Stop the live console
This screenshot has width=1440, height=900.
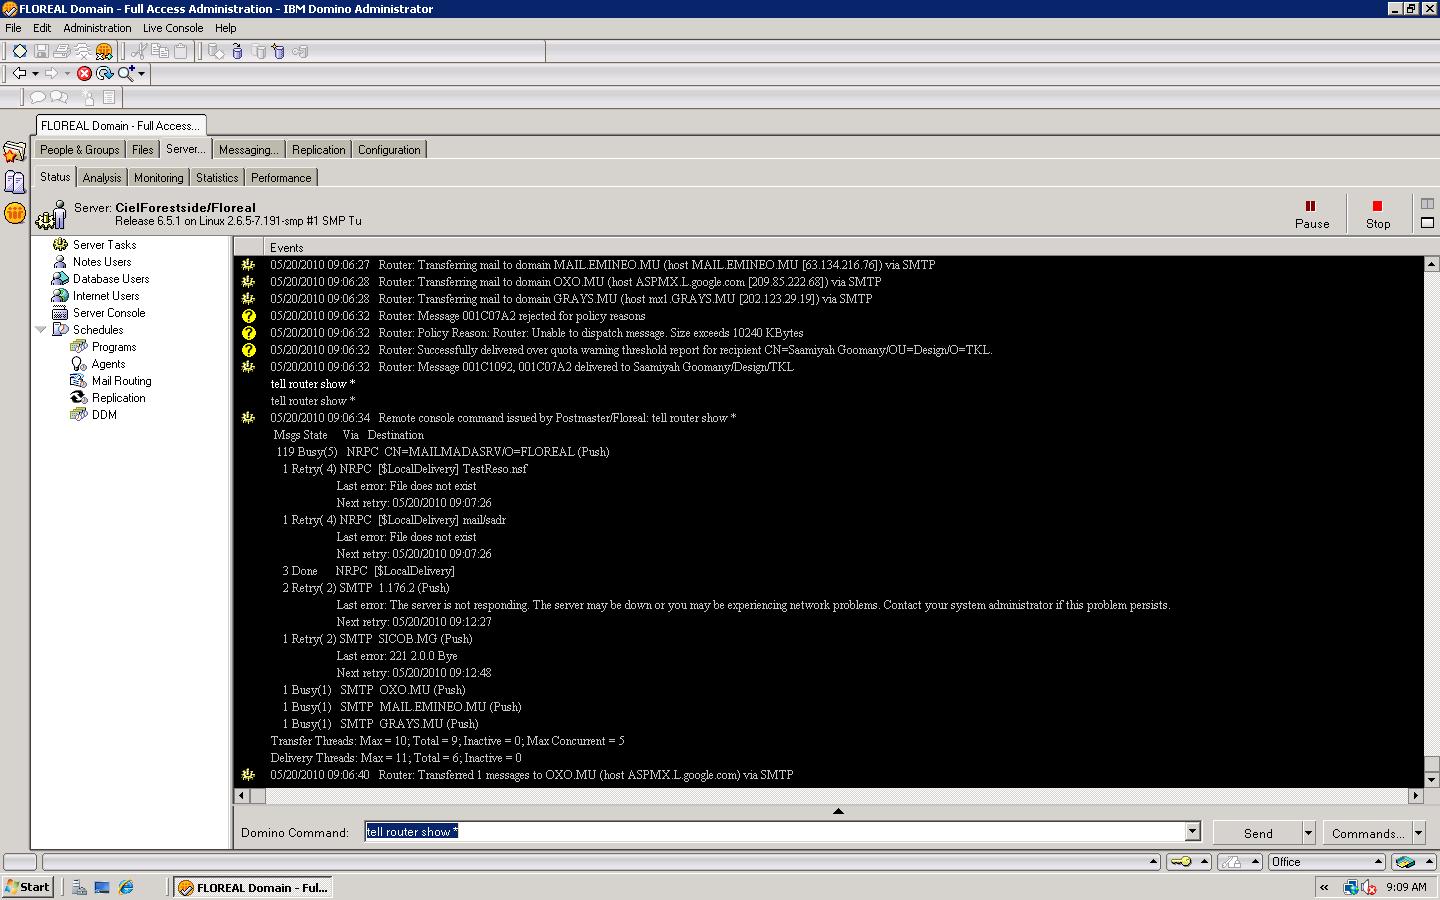[x=1378, y=214]
